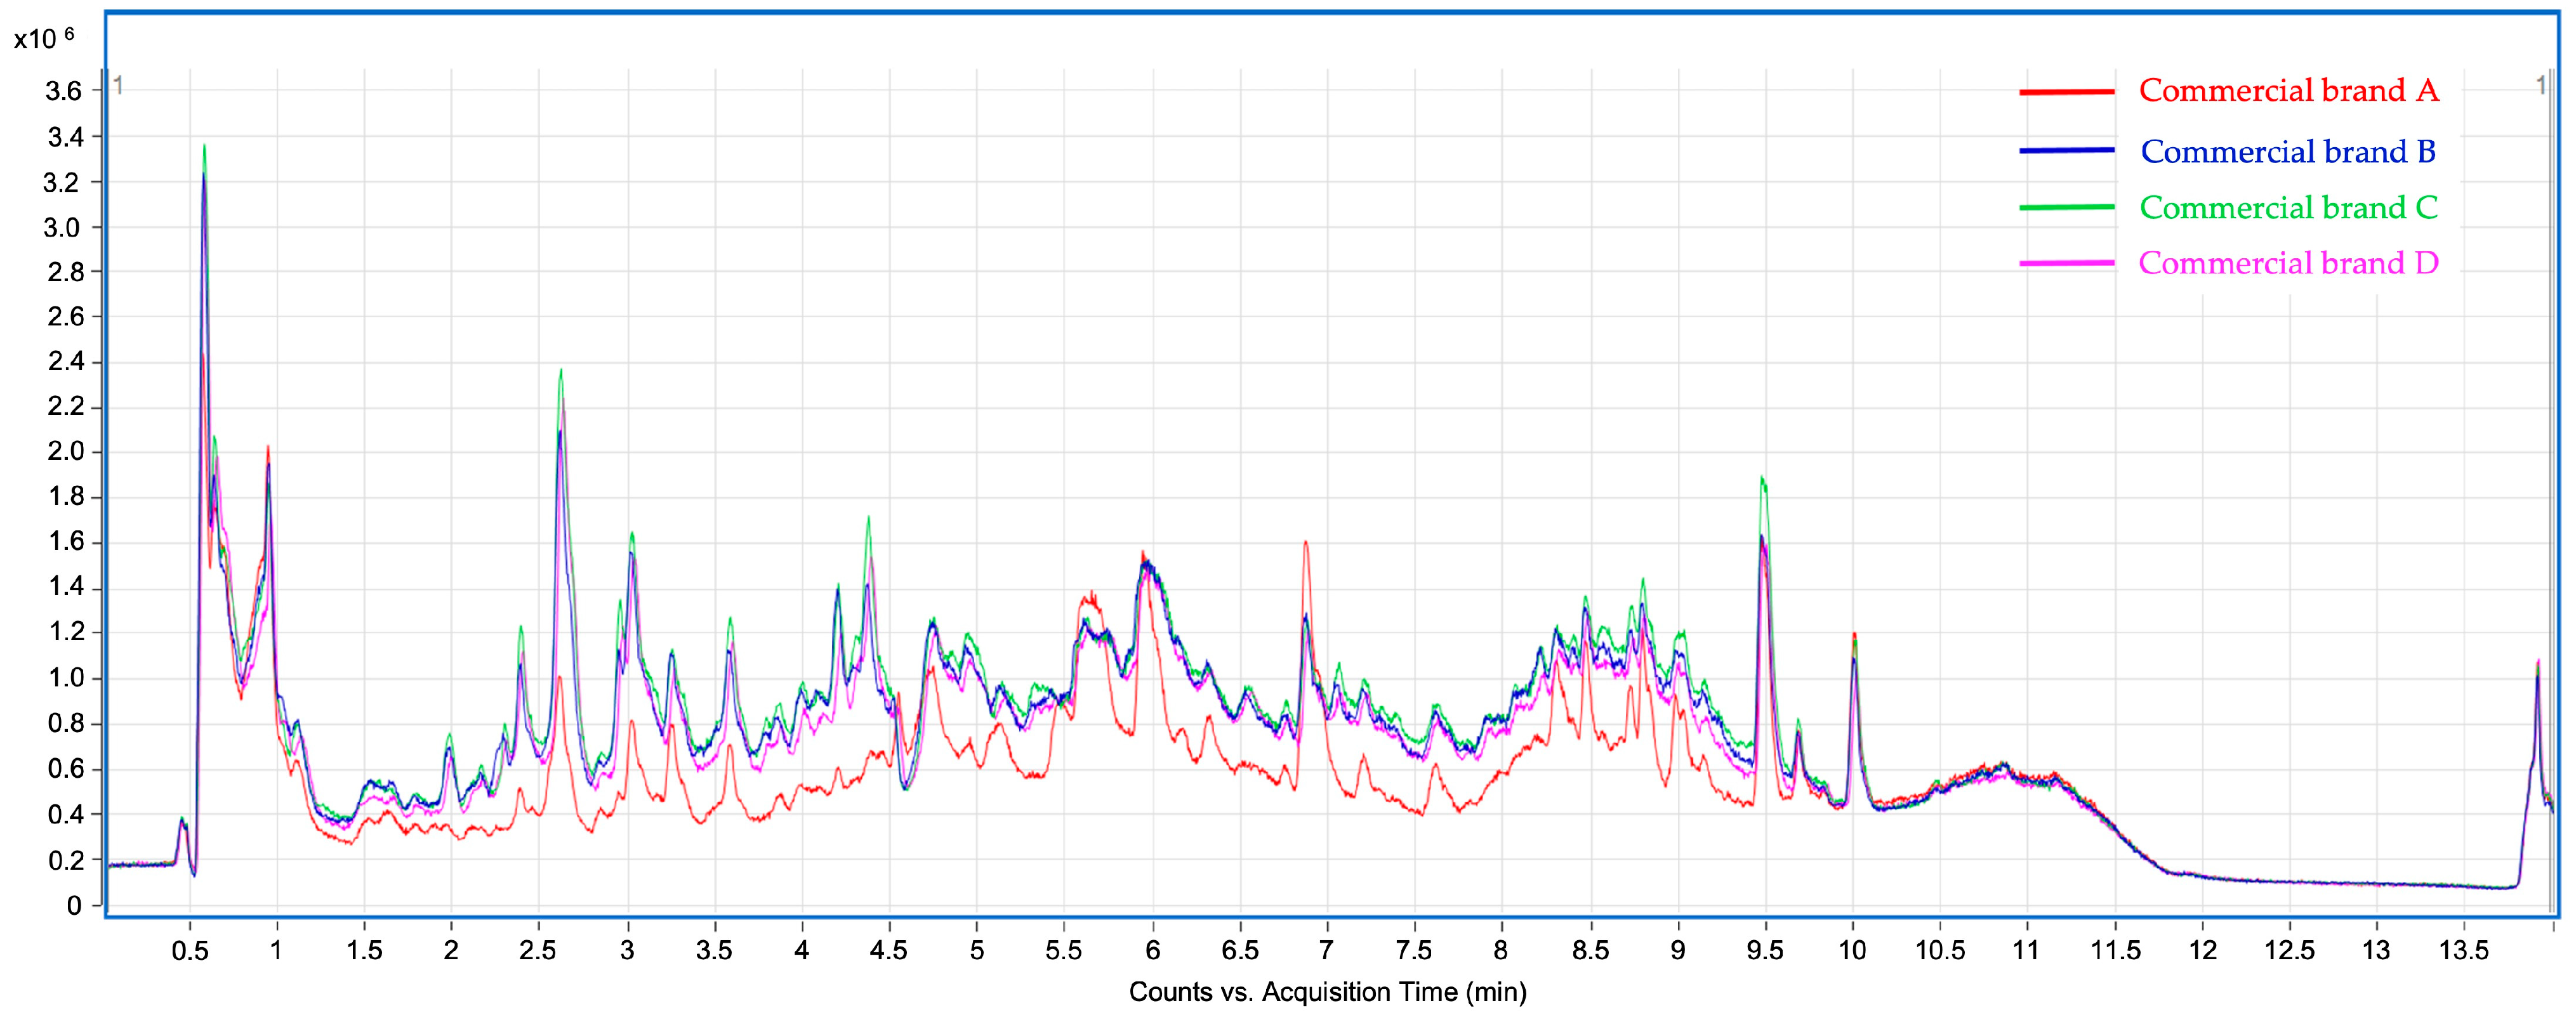Viewport: 2576px width, 1022px height.
Task: Click the 0.5 tick on the x-axis
Action: pyautogui.click(x=189, y=950)
